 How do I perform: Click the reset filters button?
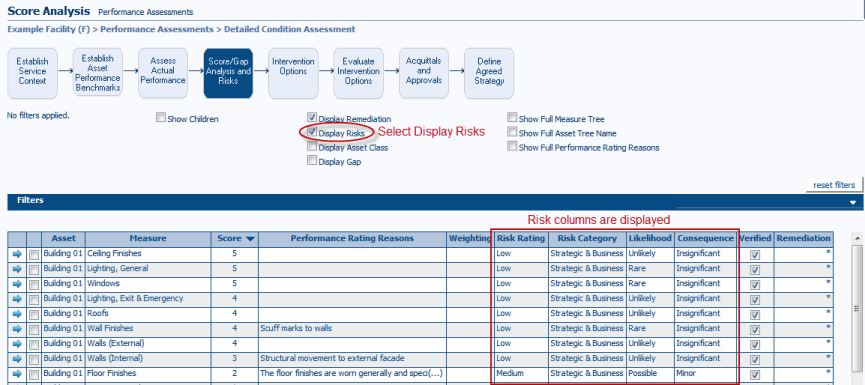[x=834, y=185]
